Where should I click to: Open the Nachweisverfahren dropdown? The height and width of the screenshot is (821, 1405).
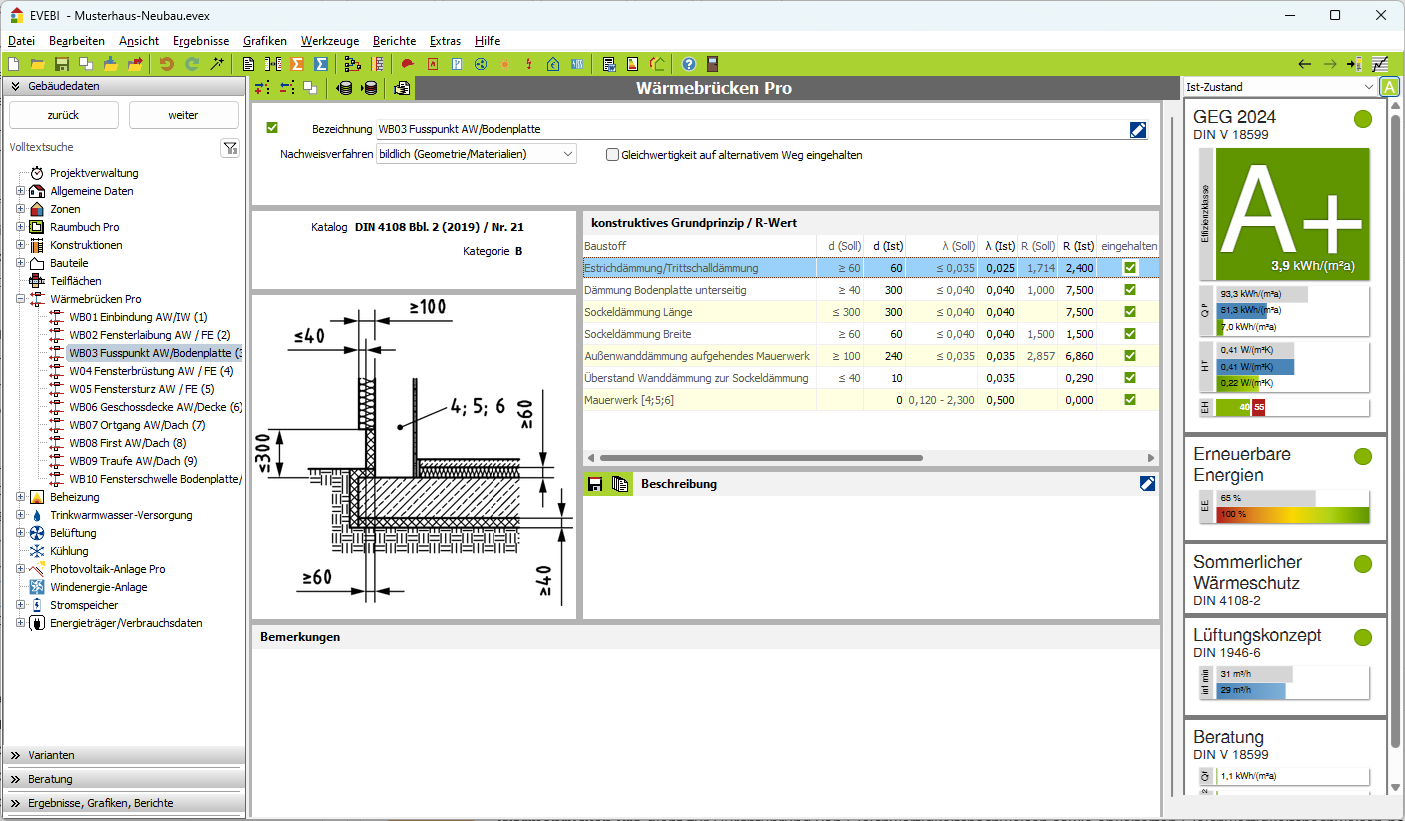click(568, 154)
